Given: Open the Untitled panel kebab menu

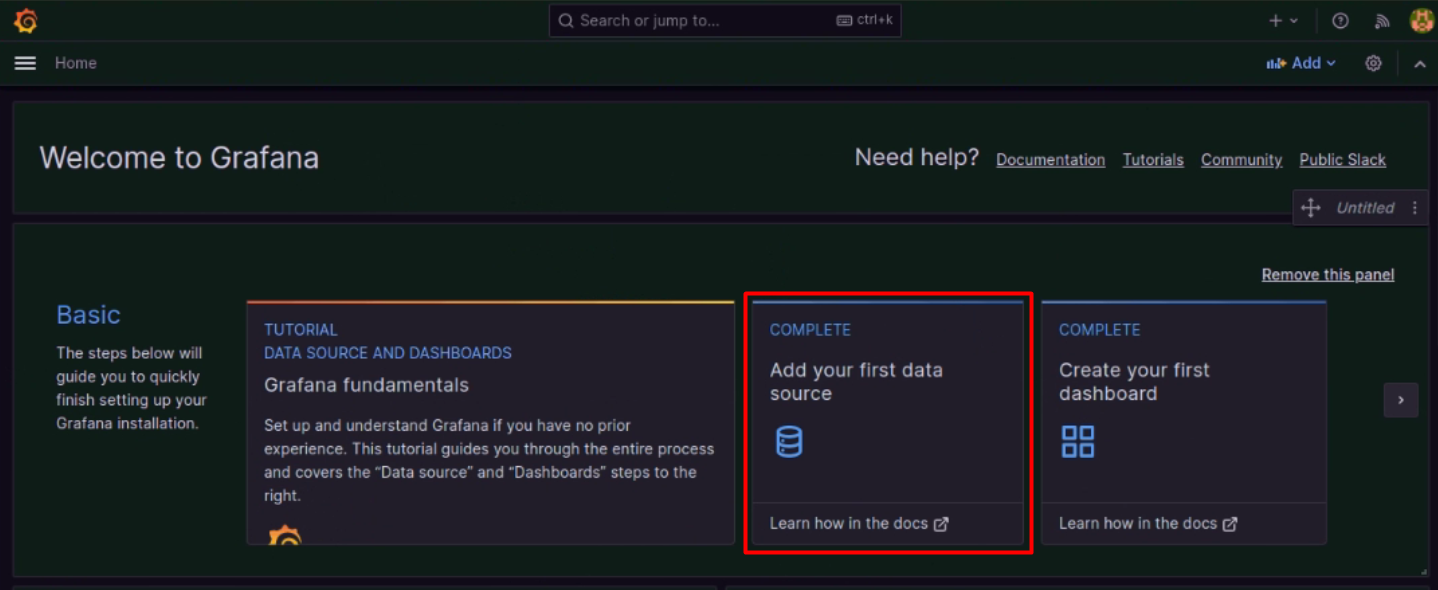Looking at the screenshot, I should [1415, 207].
